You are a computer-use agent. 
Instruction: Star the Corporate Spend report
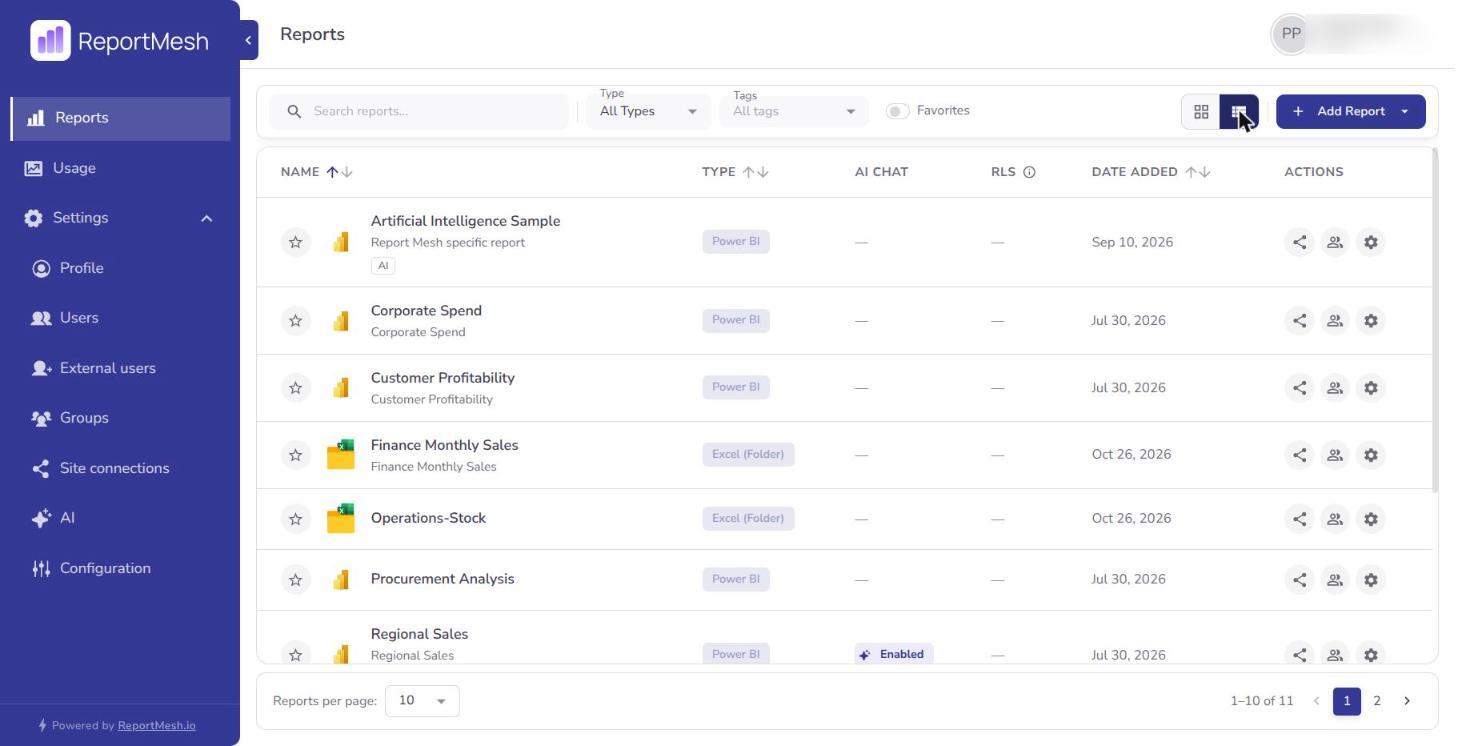point(295,321)
